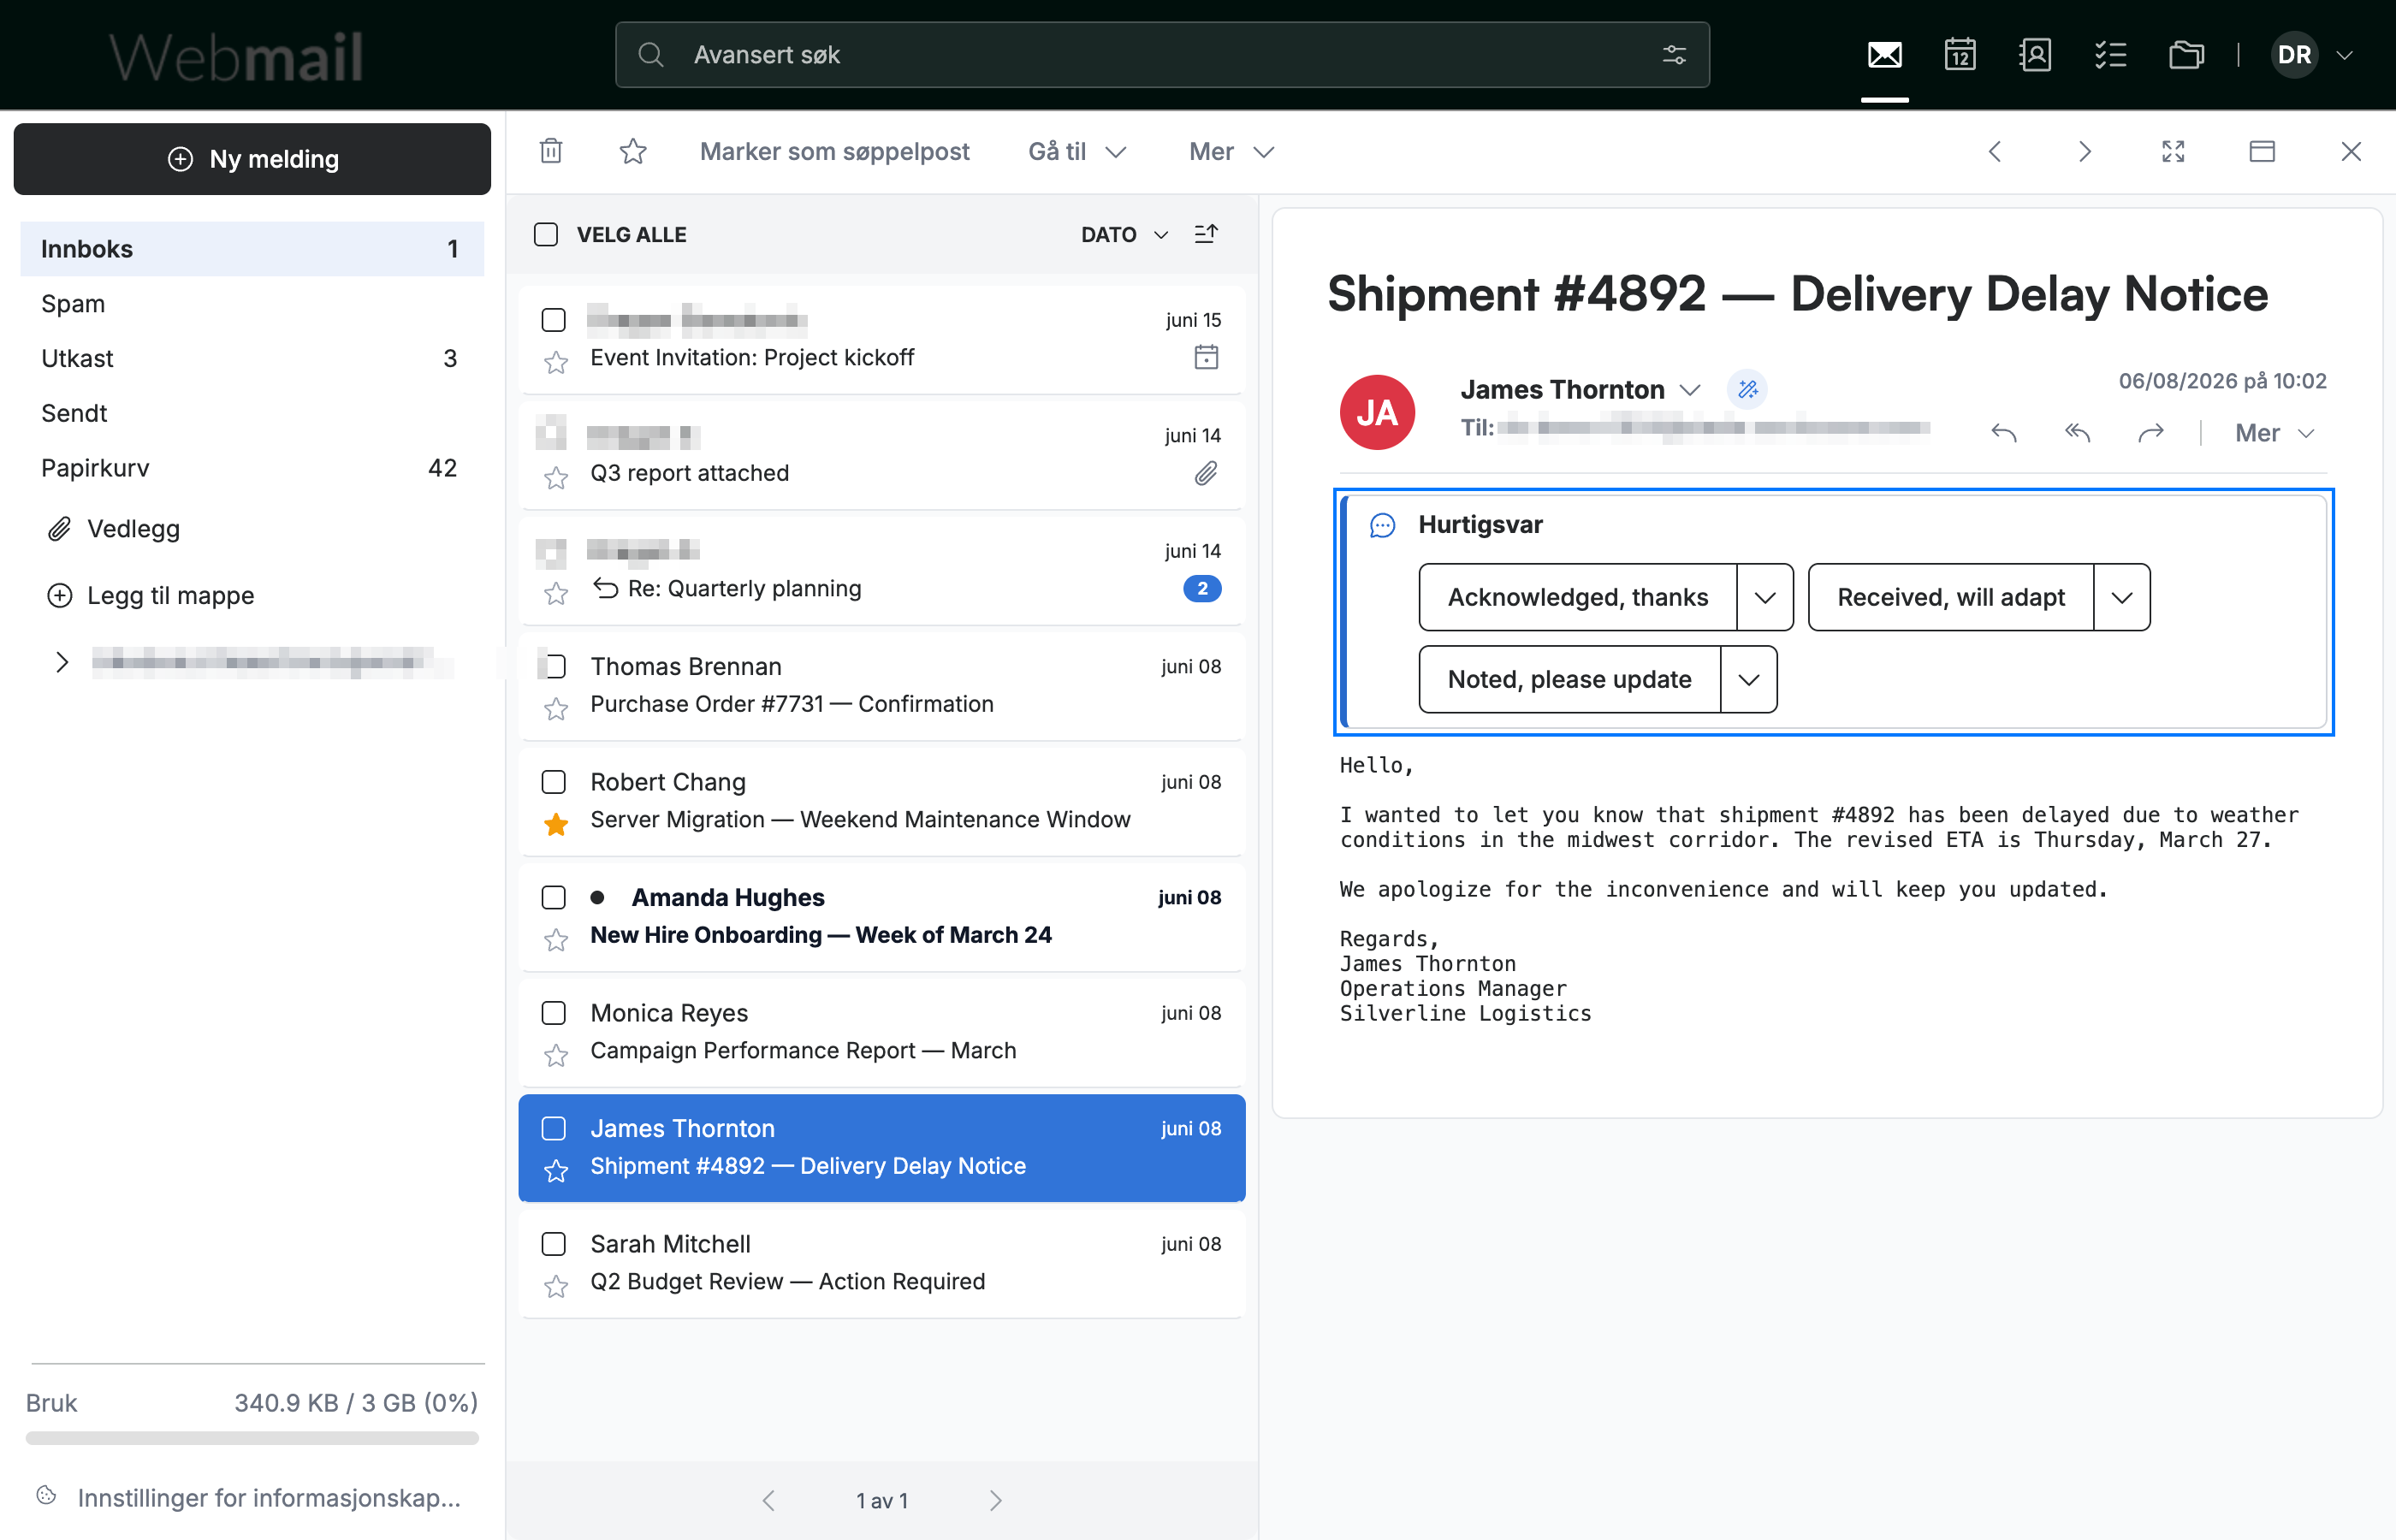Open the Tasks checklist icon

2110,55
